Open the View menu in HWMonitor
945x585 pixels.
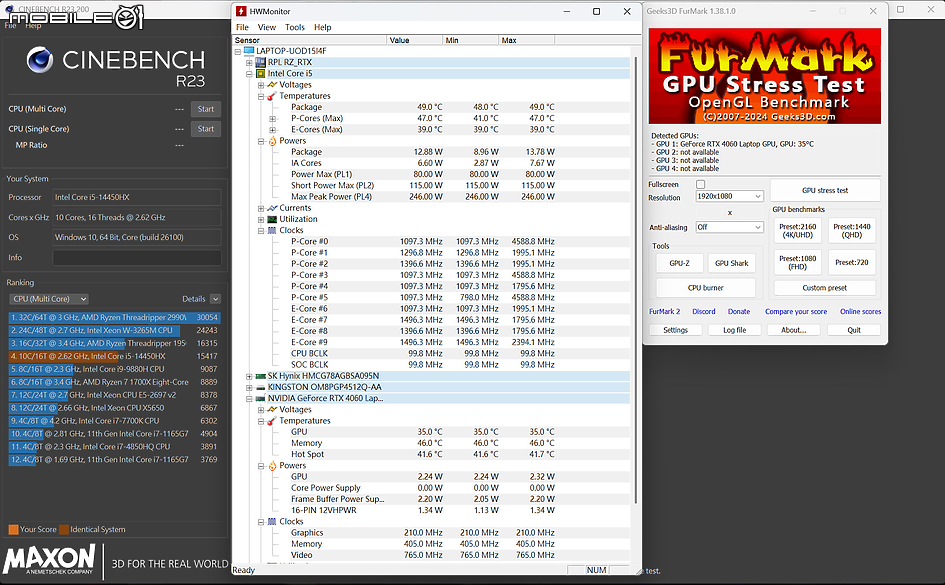tap(266, 27)
